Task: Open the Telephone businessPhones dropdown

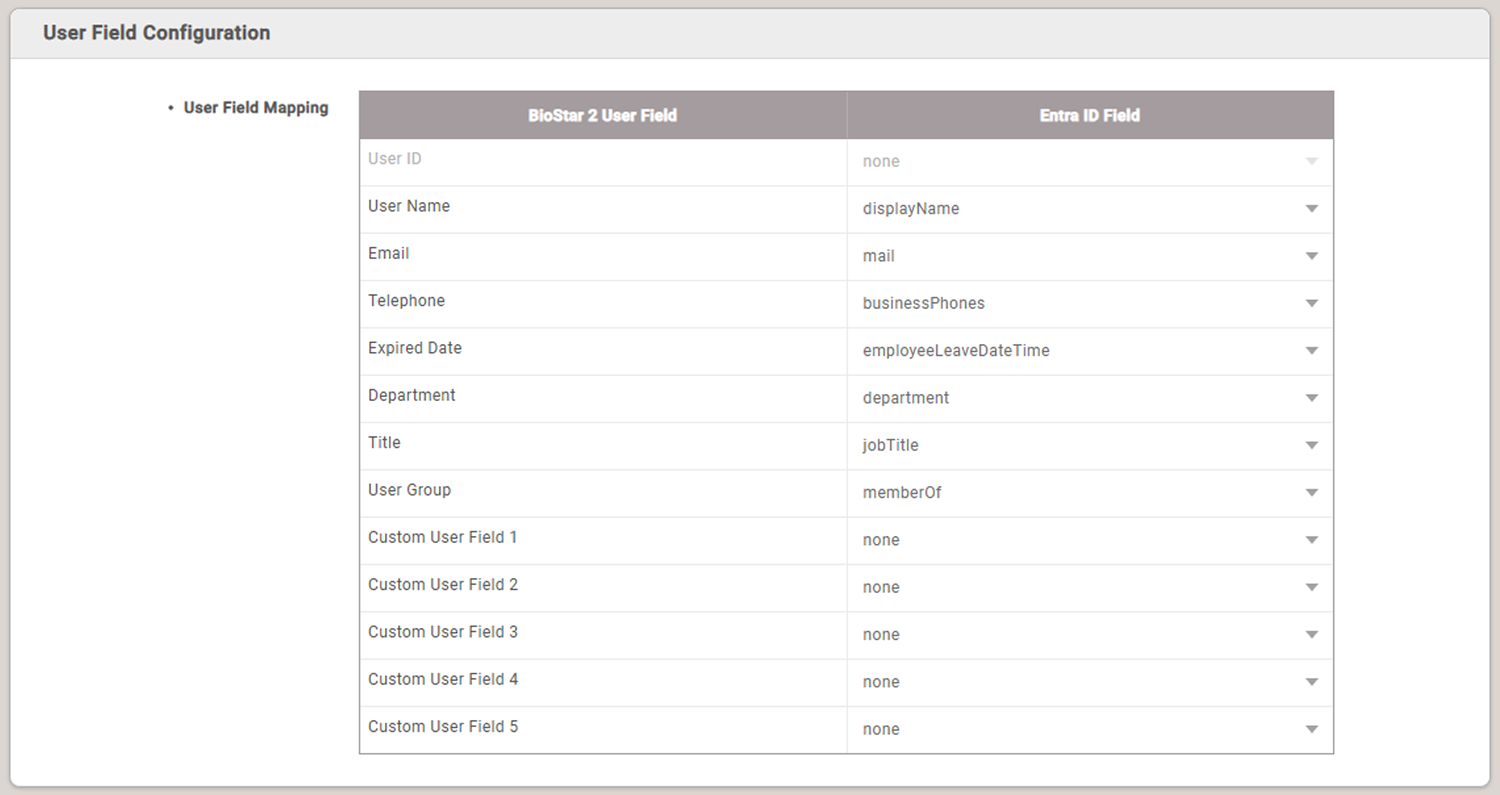Action: pos(1090,303)
